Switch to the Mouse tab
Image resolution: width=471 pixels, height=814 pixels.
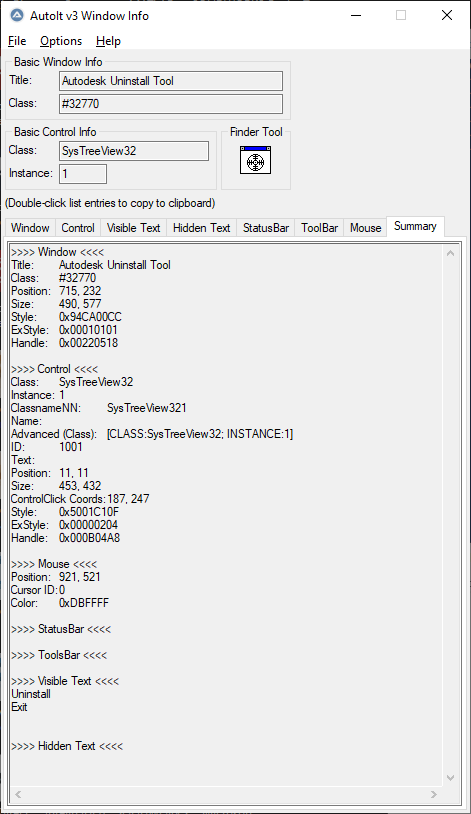pos(366,228)
